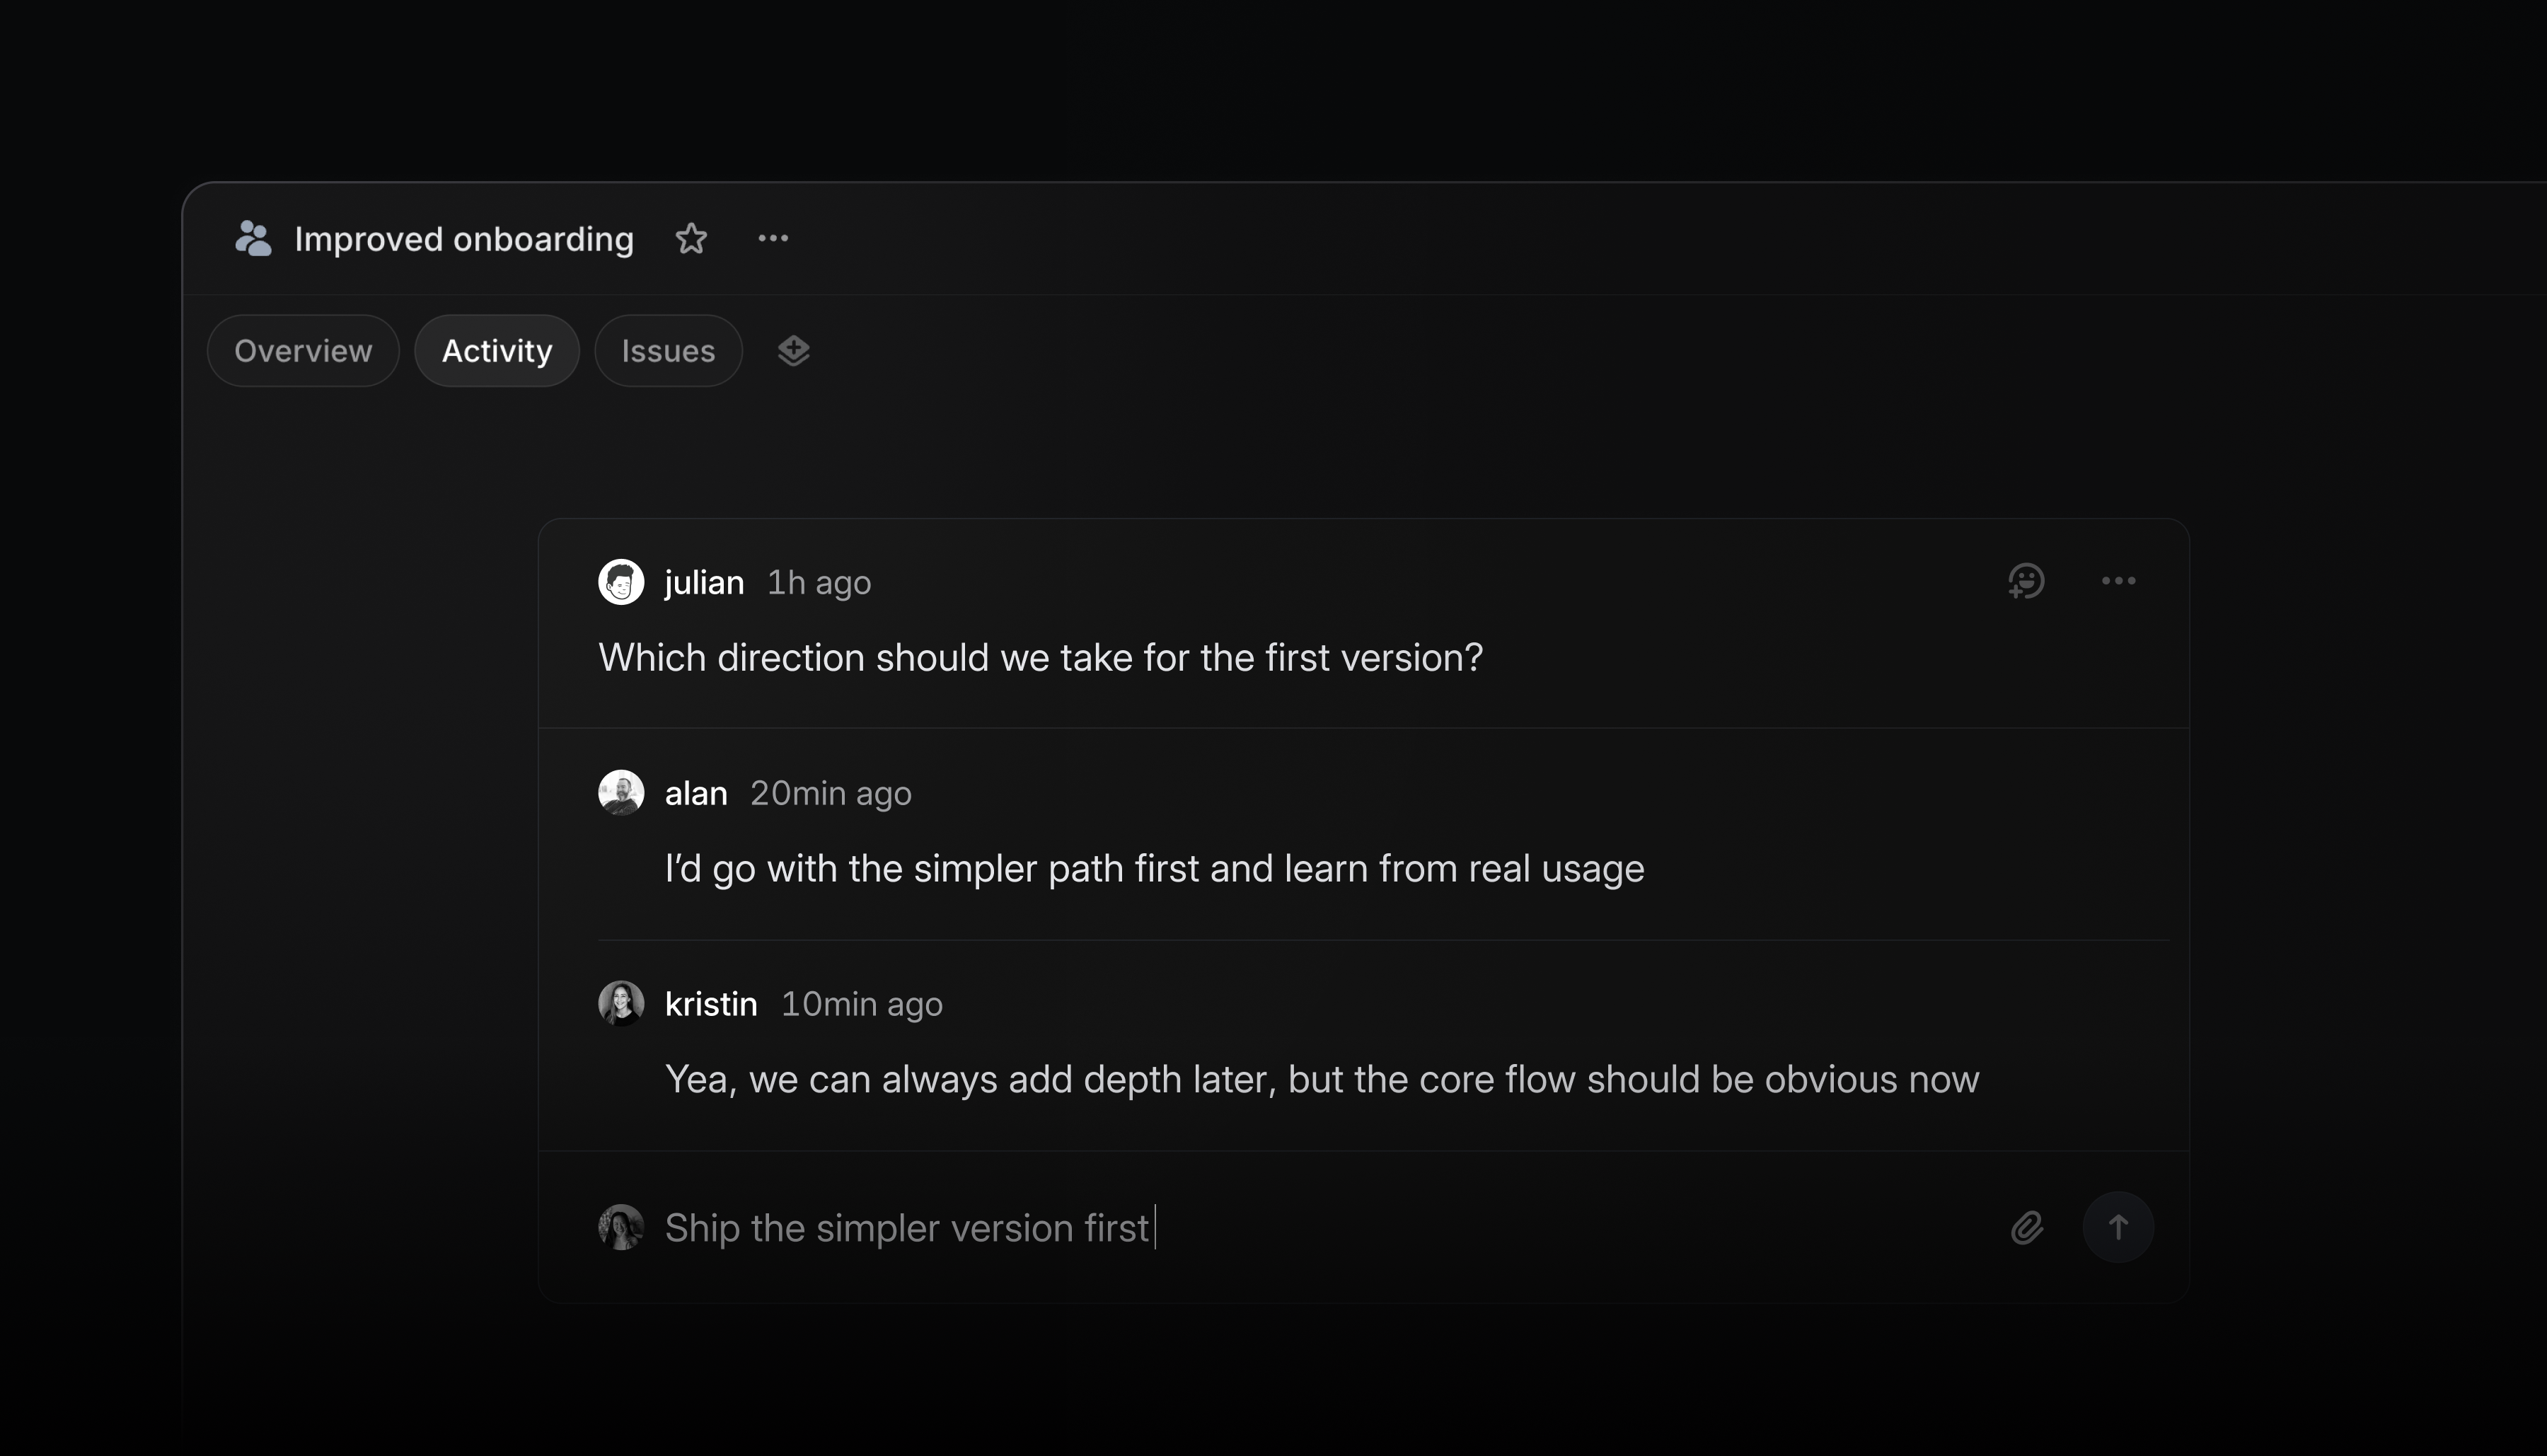The image size is (2547, 1456).
Task: Open the Issues tab
Action: pos(668,350)
